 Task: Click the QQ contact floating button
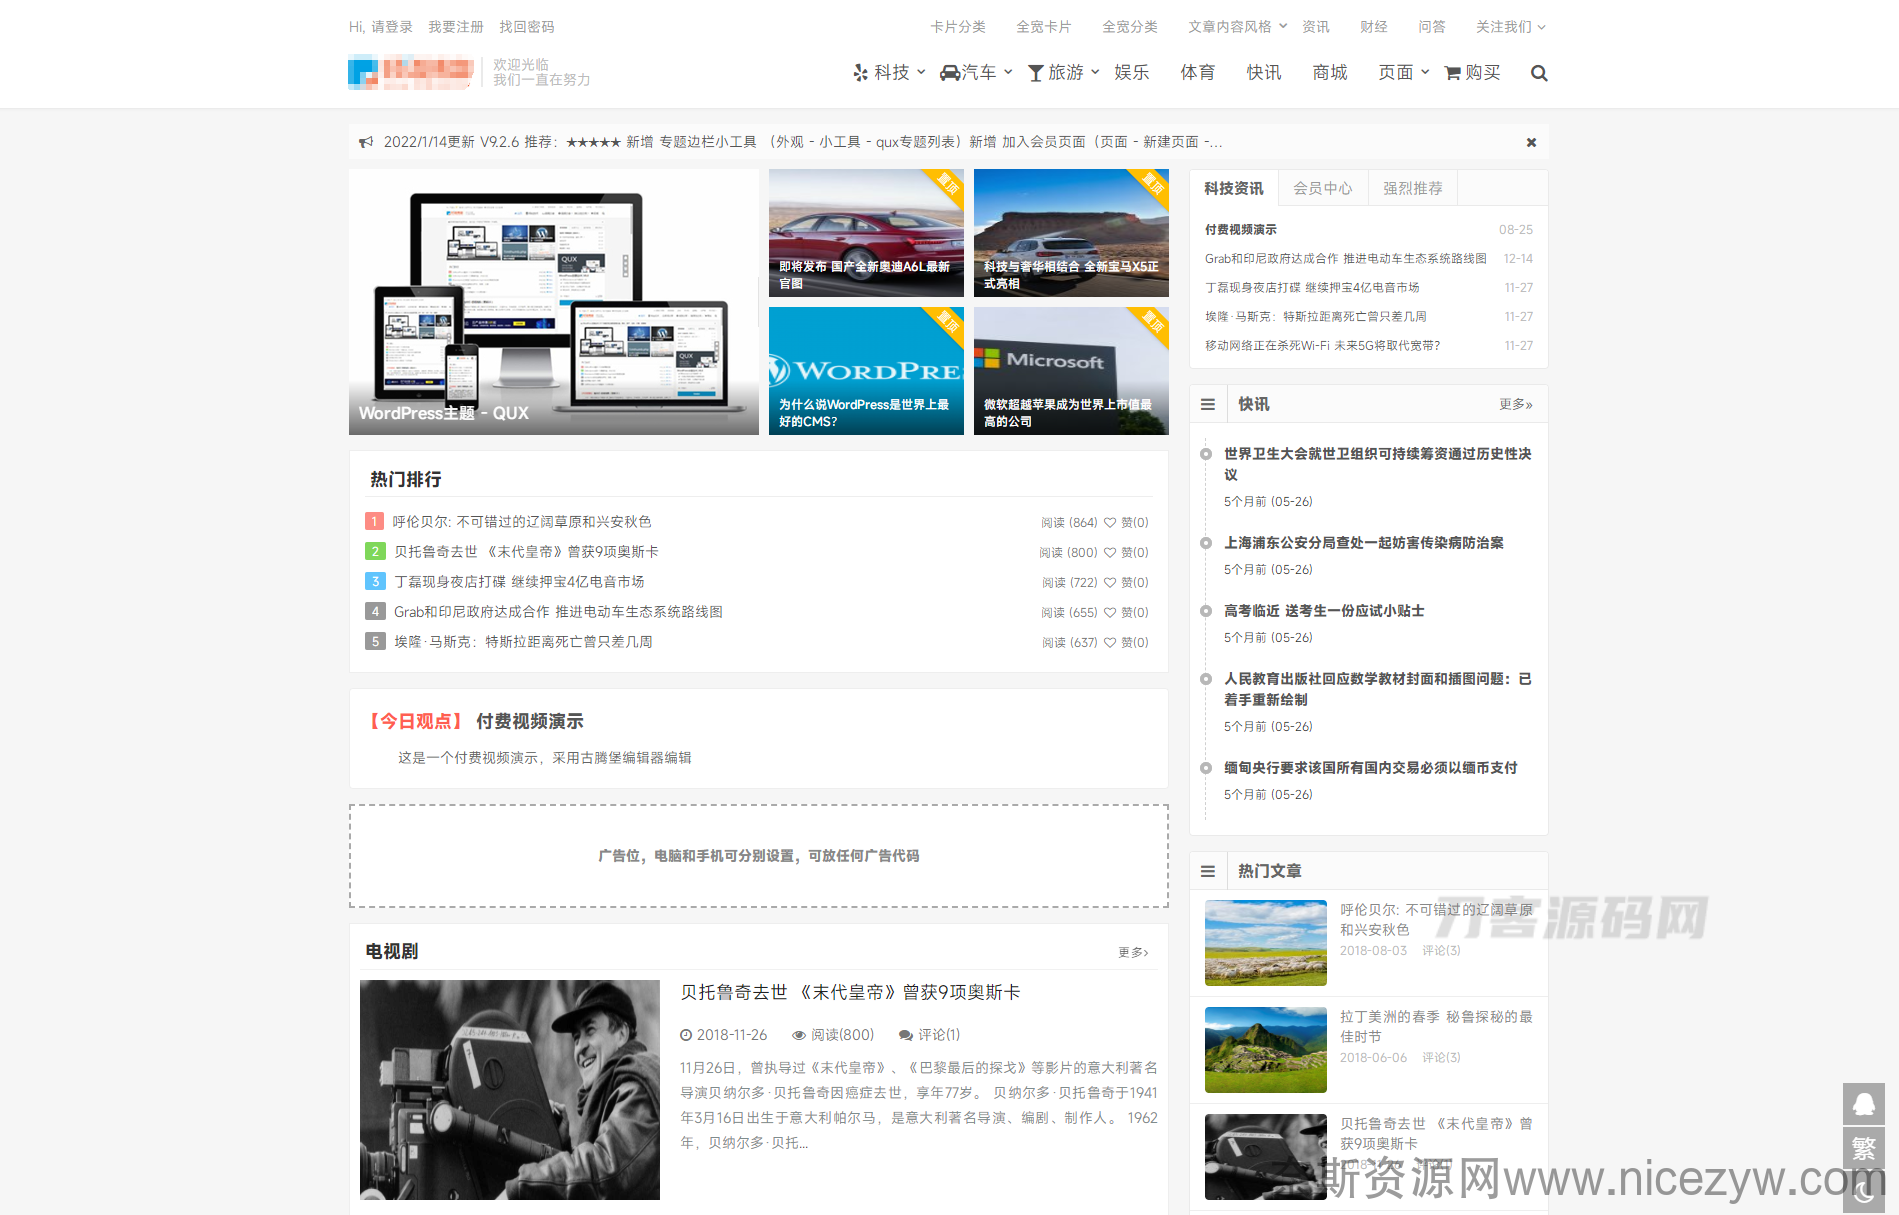coord(1864,1104)
